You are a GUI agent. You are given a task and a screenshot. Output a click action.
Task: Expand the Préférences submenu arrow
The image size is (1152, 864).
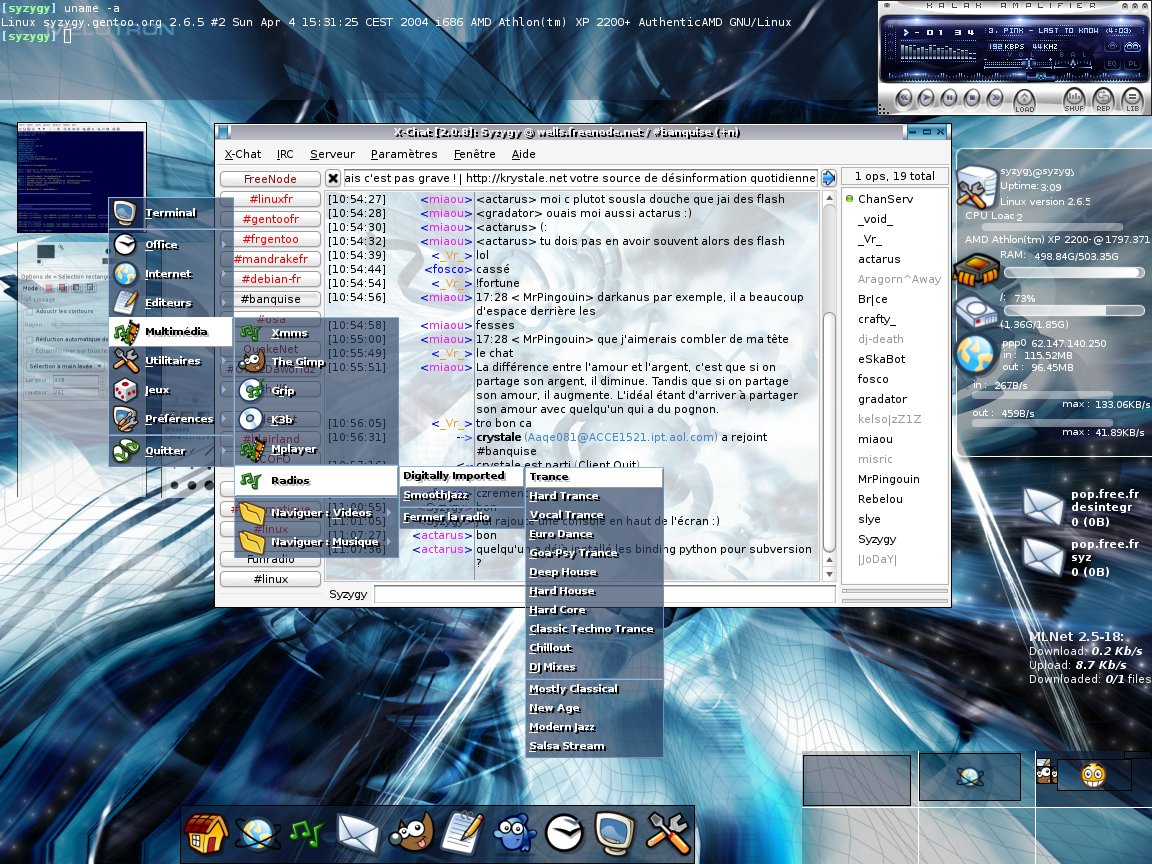pos(224,418)
